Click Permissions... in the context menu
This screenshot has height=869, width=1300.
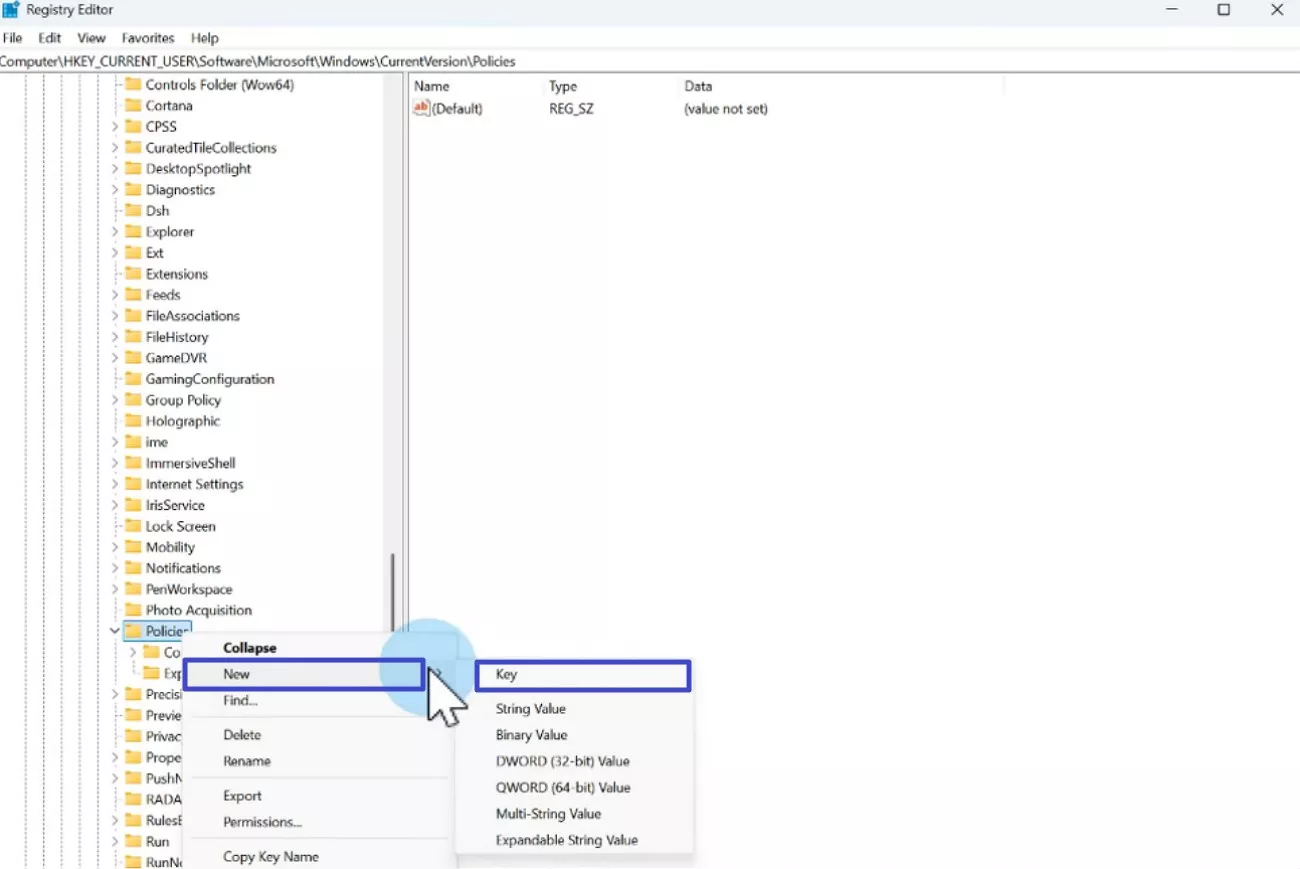(262, 823)
